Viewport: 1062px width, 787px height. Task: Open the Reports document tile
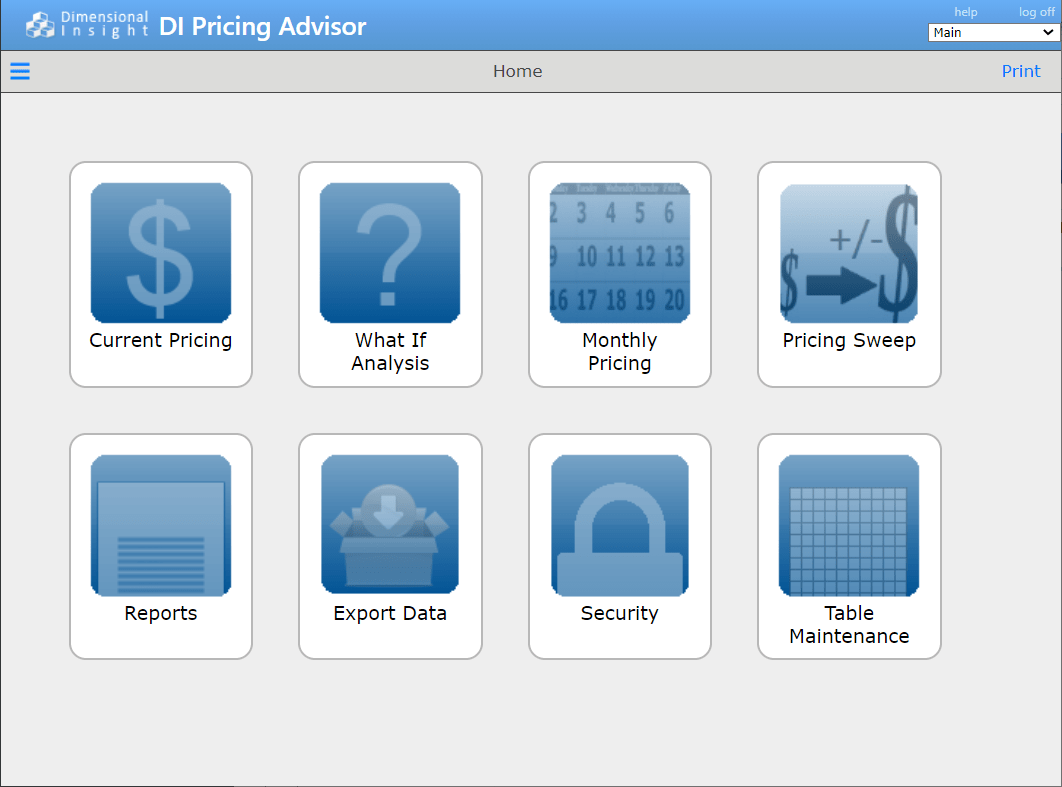161,547
